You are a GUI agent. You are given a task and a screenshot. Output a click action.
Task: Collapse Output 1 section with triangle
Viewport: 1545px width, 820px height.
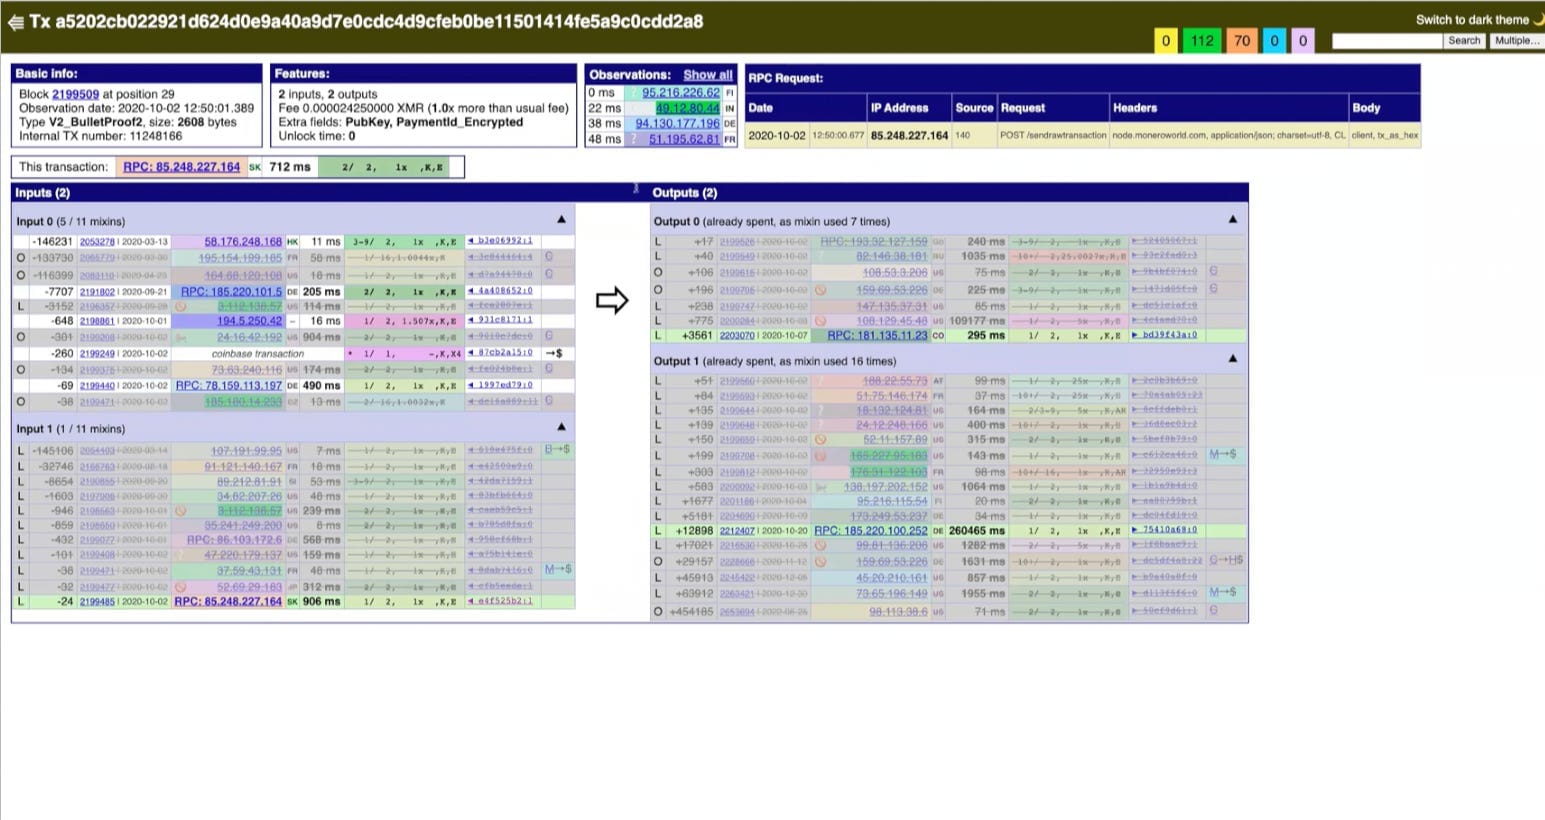coord(1232,359)
